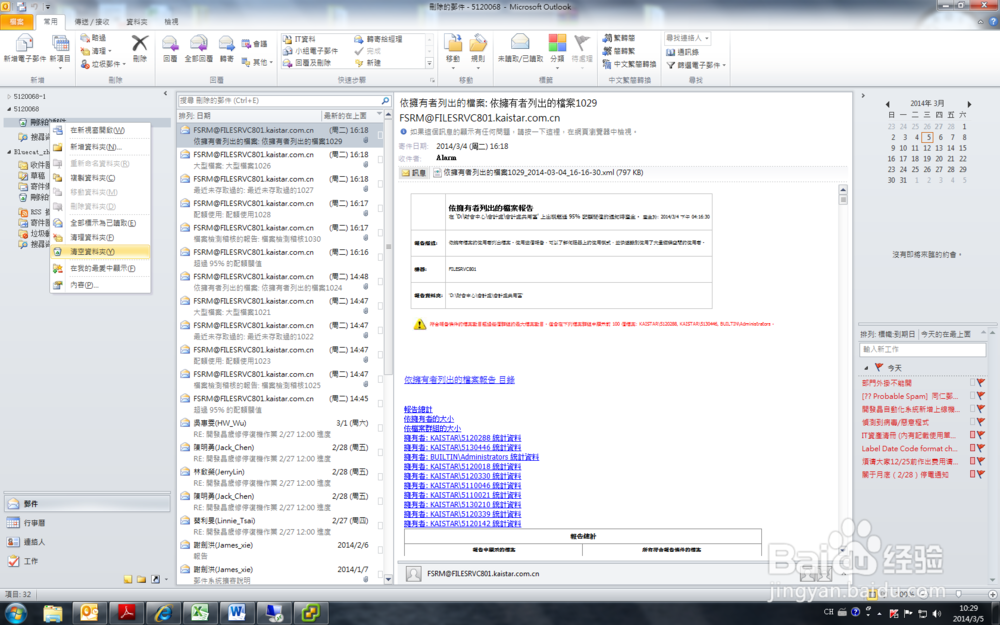The image size is (1000, 625).
Task: Click the 轉寄 (Forward) ribbon icon
Action: pos(226,44)
